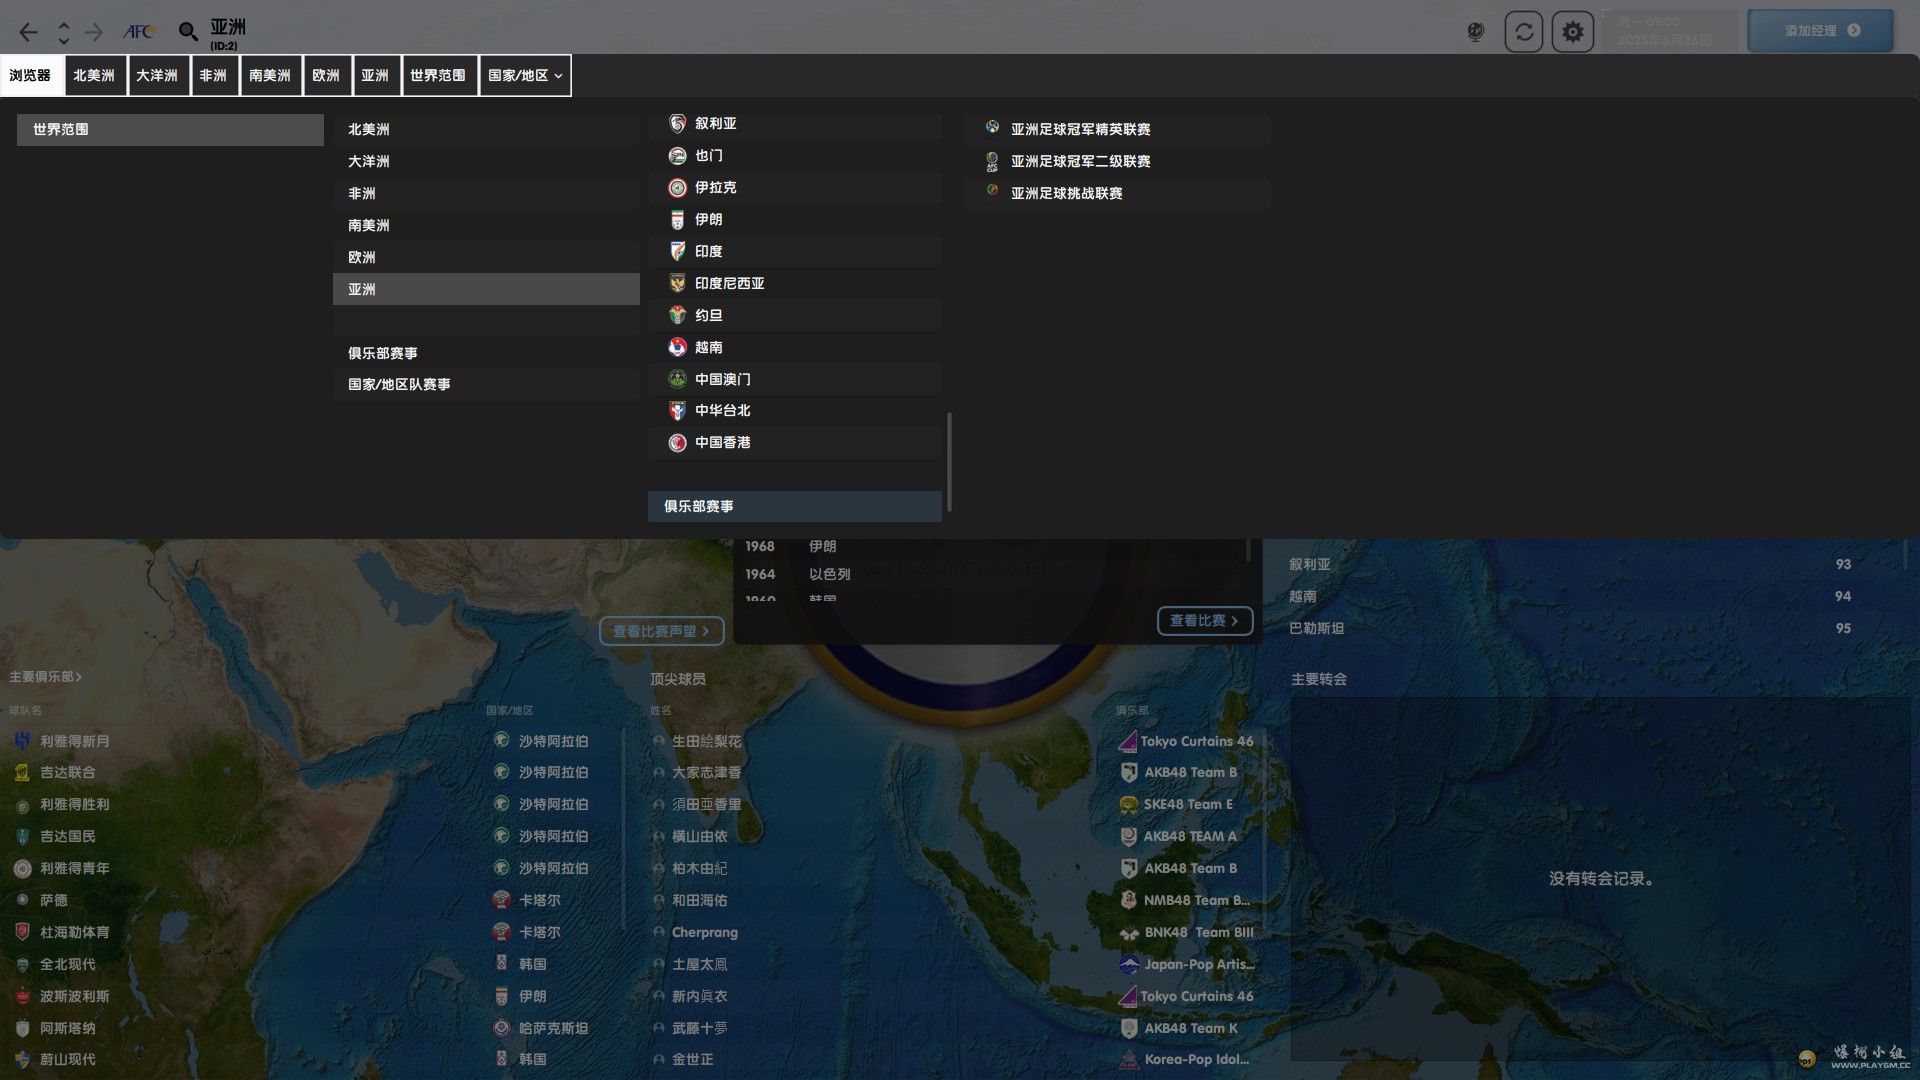Click the 也门 flag badge icon
Viewport: 1920px width, 1080px height.
point(677,155)
